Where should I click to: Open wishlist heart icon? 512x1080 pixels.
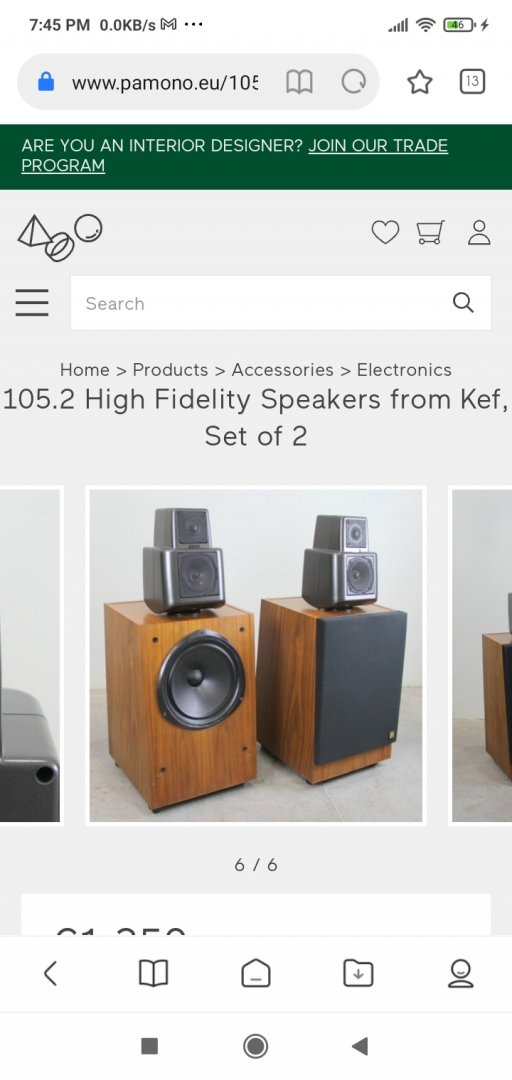(x=385, y=232)
